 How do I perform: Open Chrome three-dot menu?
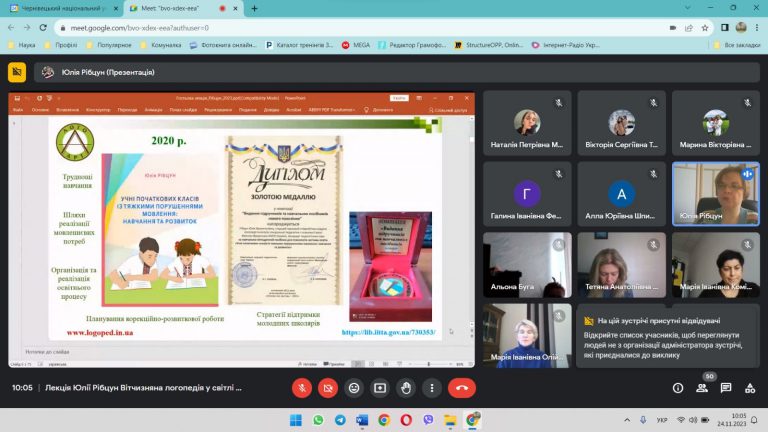coord(757,28)
